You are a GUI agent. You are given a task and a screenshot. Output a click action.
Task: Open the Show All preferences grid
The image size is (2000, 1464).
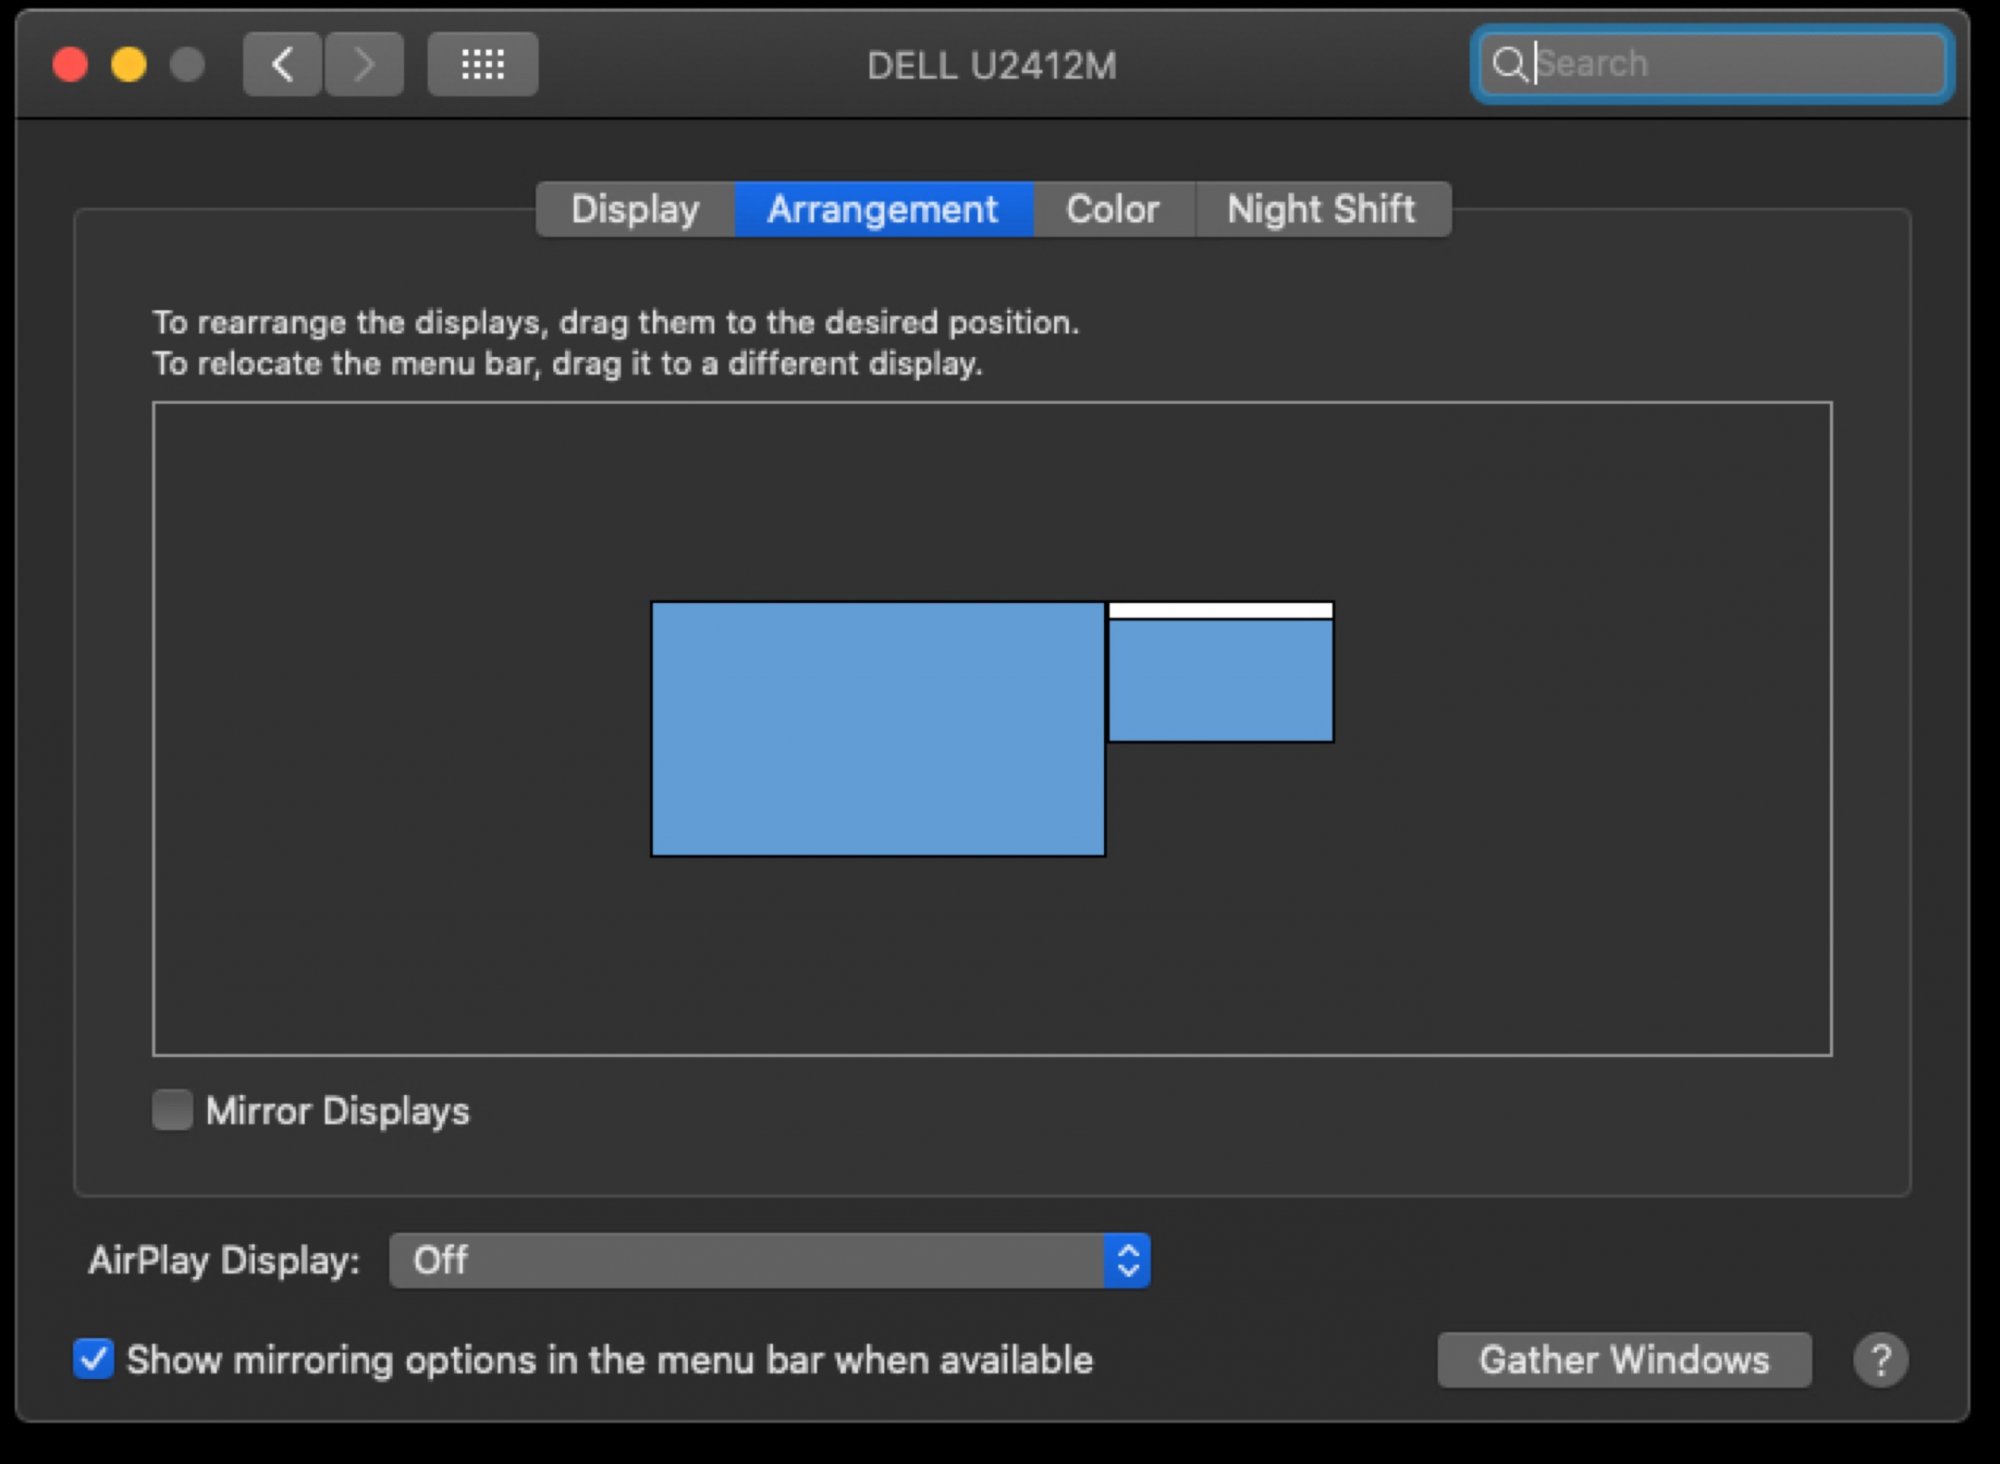482,65
